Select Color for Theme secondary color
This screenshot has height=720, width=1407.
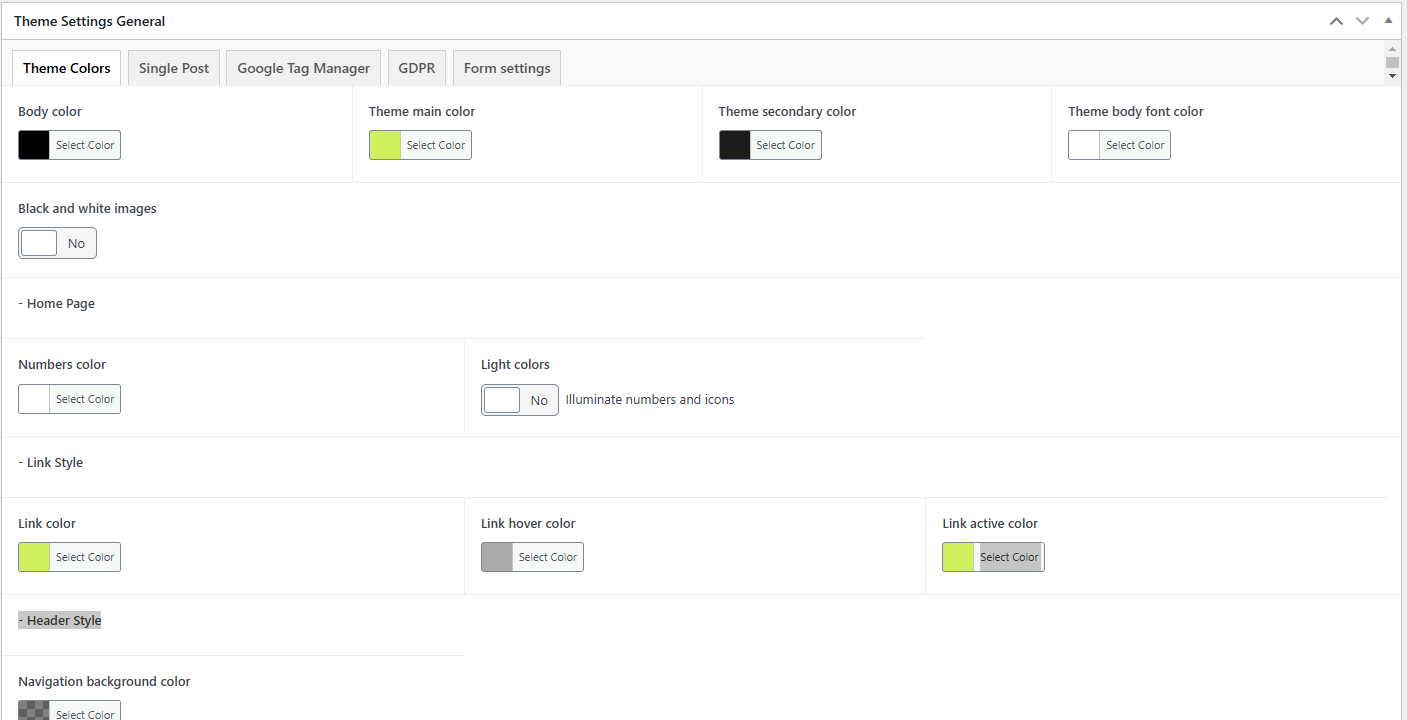(785, 145)
